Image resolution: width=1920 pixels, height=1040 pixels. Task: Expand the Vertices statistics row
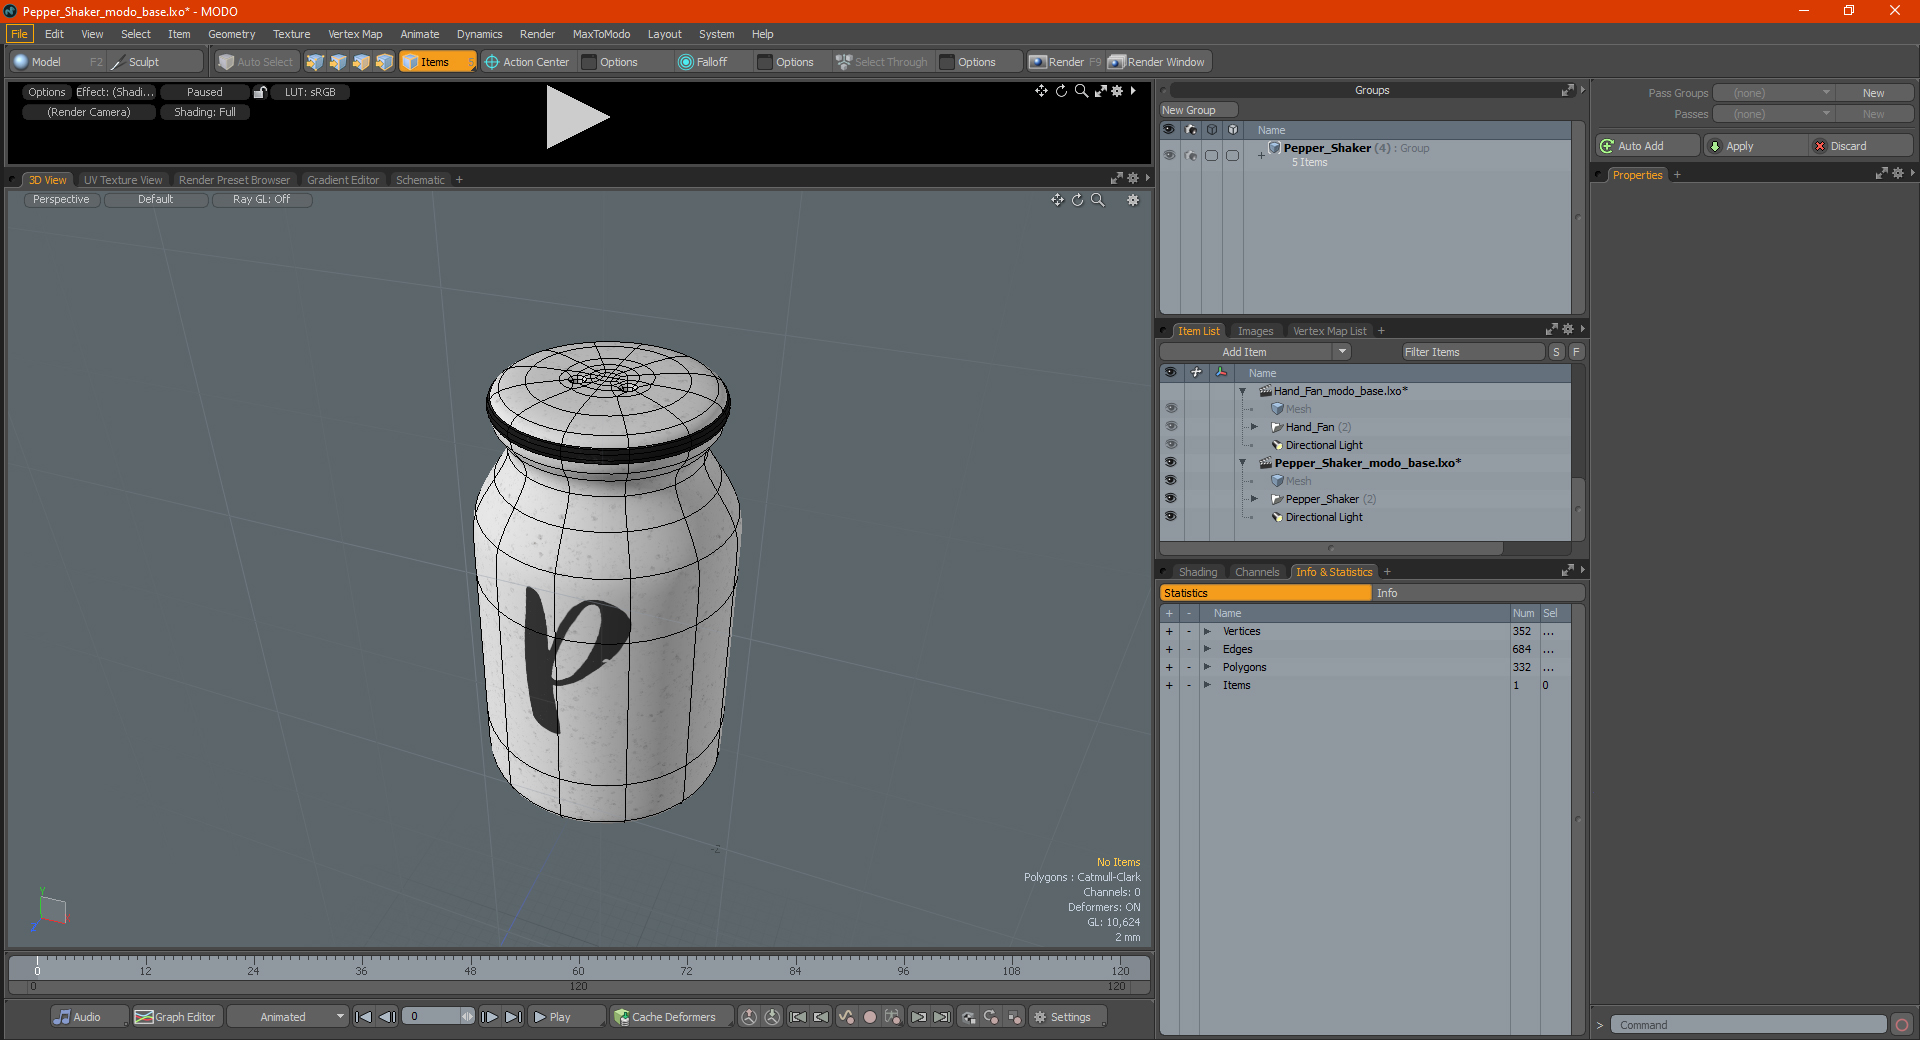(1207, 631)
